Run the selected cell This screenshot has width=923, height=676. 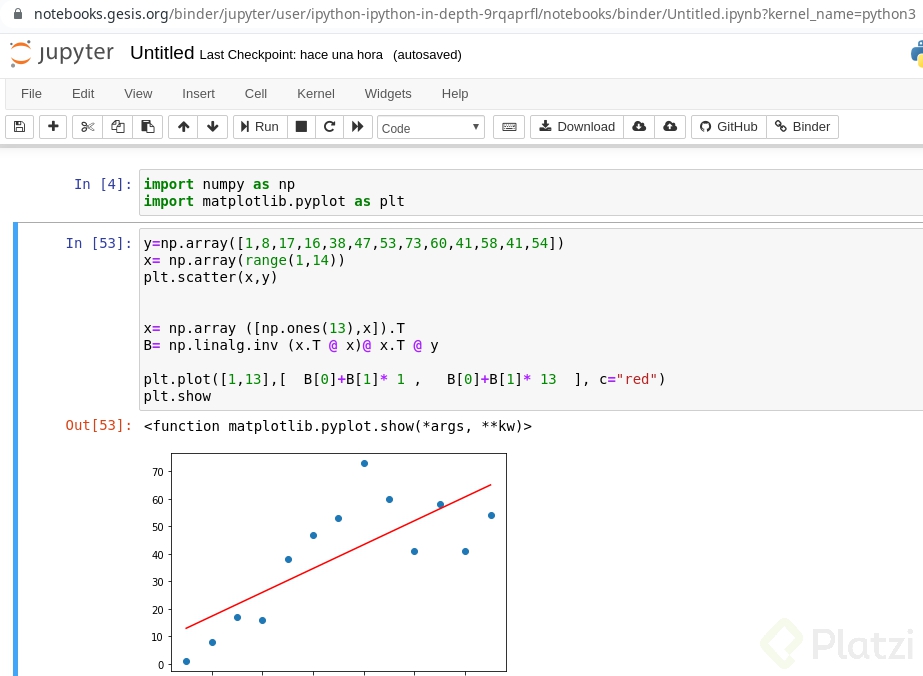260,127
